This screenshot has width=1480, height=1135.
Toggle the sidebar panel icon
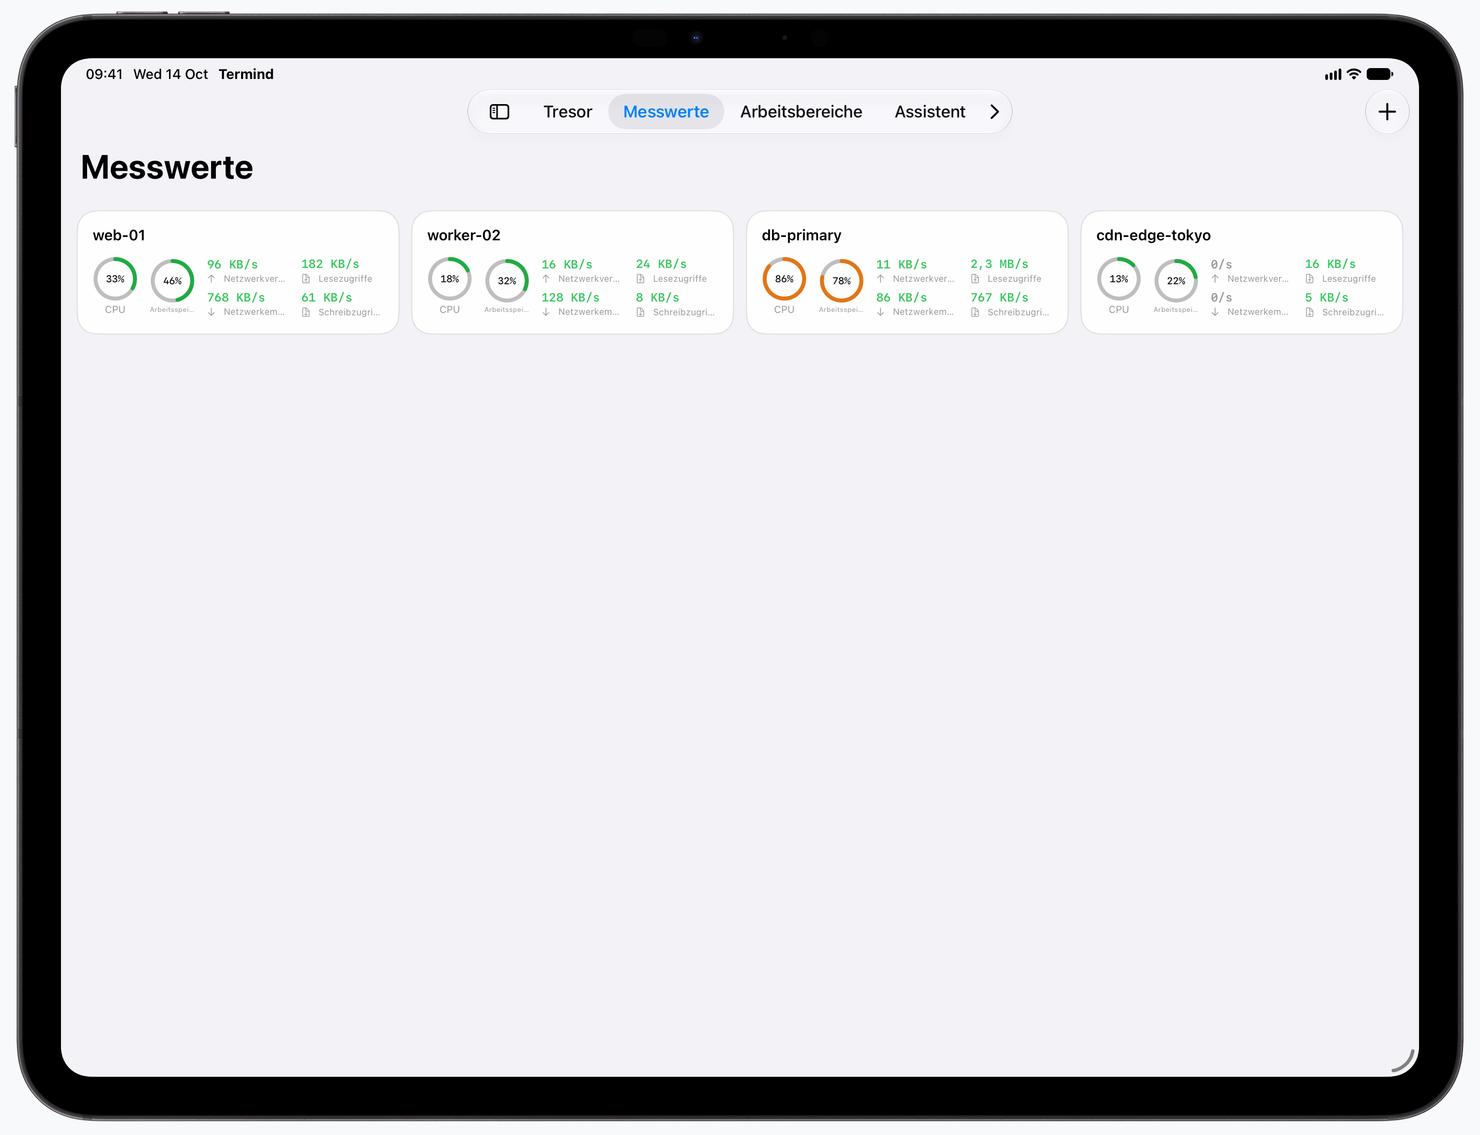pos(499,112)
